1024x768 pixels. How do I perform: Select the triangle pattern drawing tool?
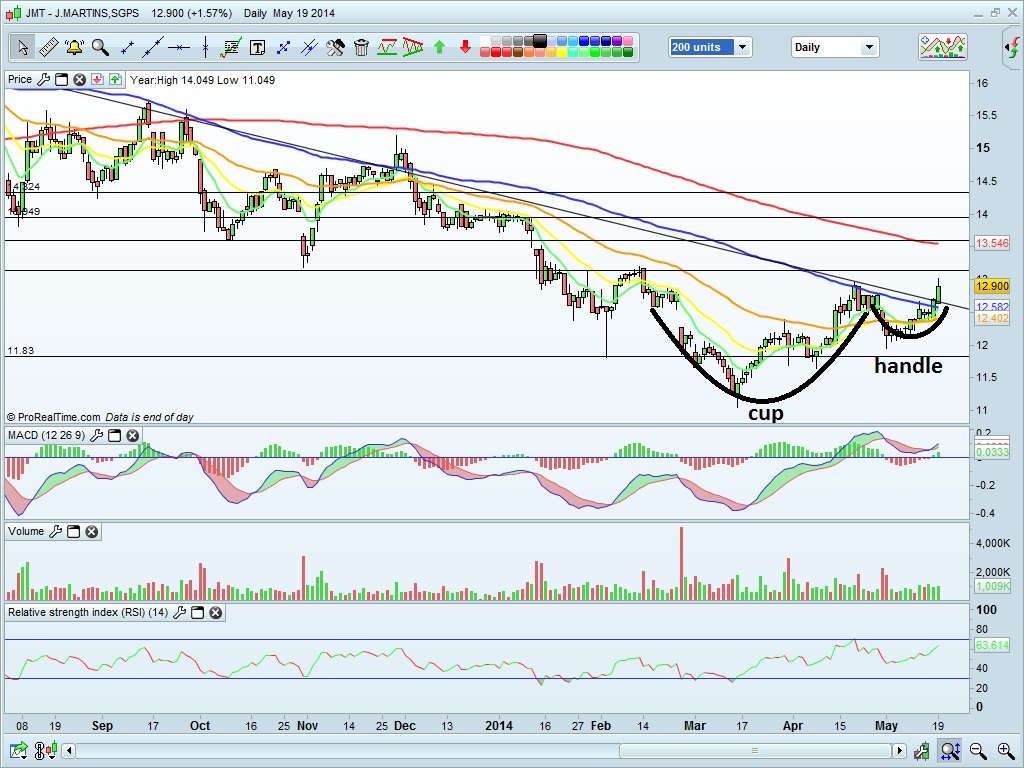click(x=413, y=47)
